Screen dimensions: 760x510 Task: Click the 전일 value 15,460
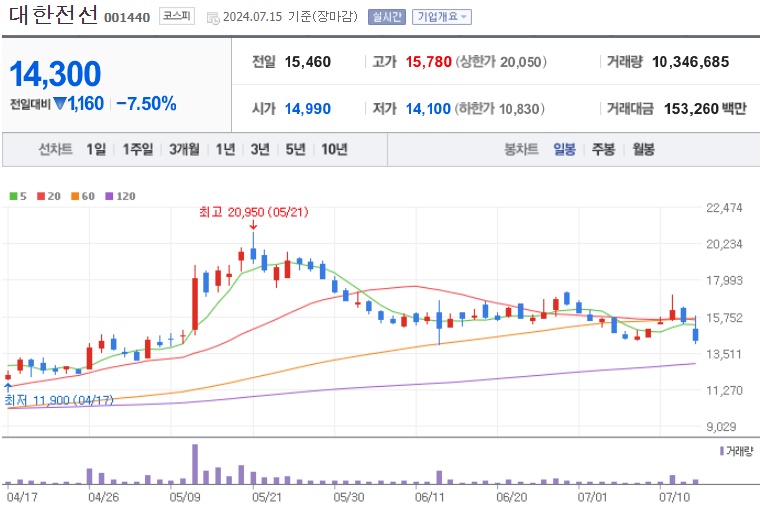point(308,62)
